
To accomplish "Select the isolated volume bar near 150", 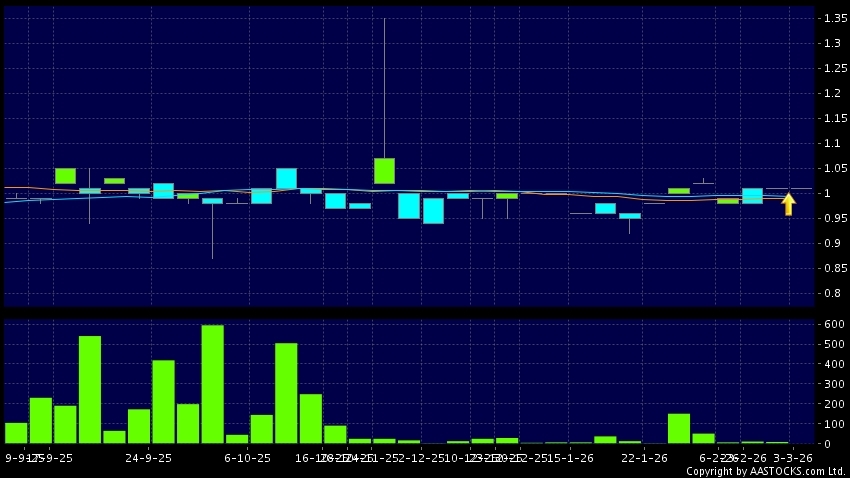I will 679,428.
